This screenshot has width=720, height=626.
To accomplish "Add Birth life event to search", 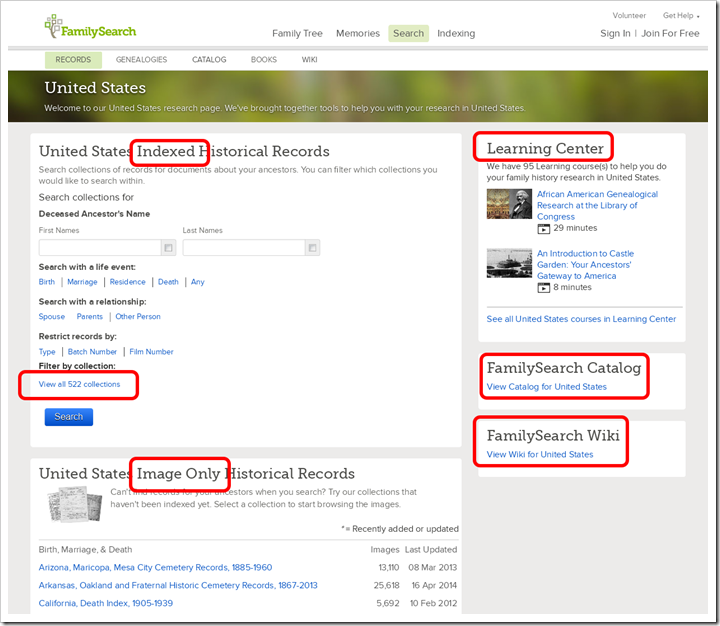I will tap(46, 282).
